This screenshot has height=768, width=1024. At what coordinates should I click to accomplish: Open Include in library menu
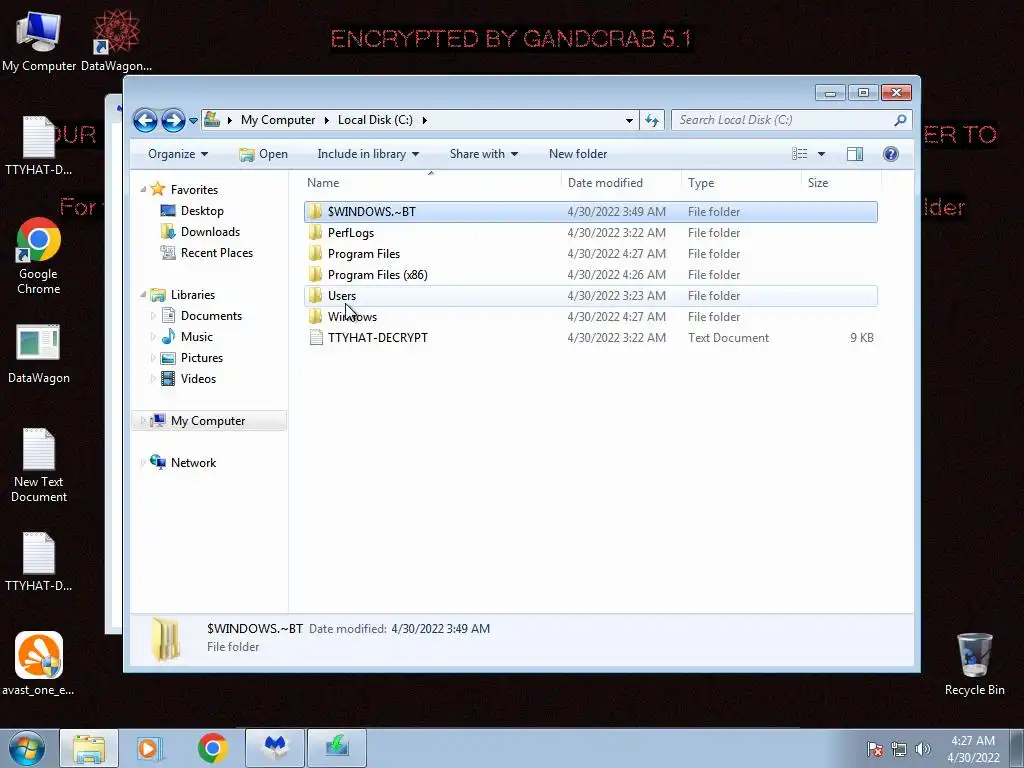(368, 154)
